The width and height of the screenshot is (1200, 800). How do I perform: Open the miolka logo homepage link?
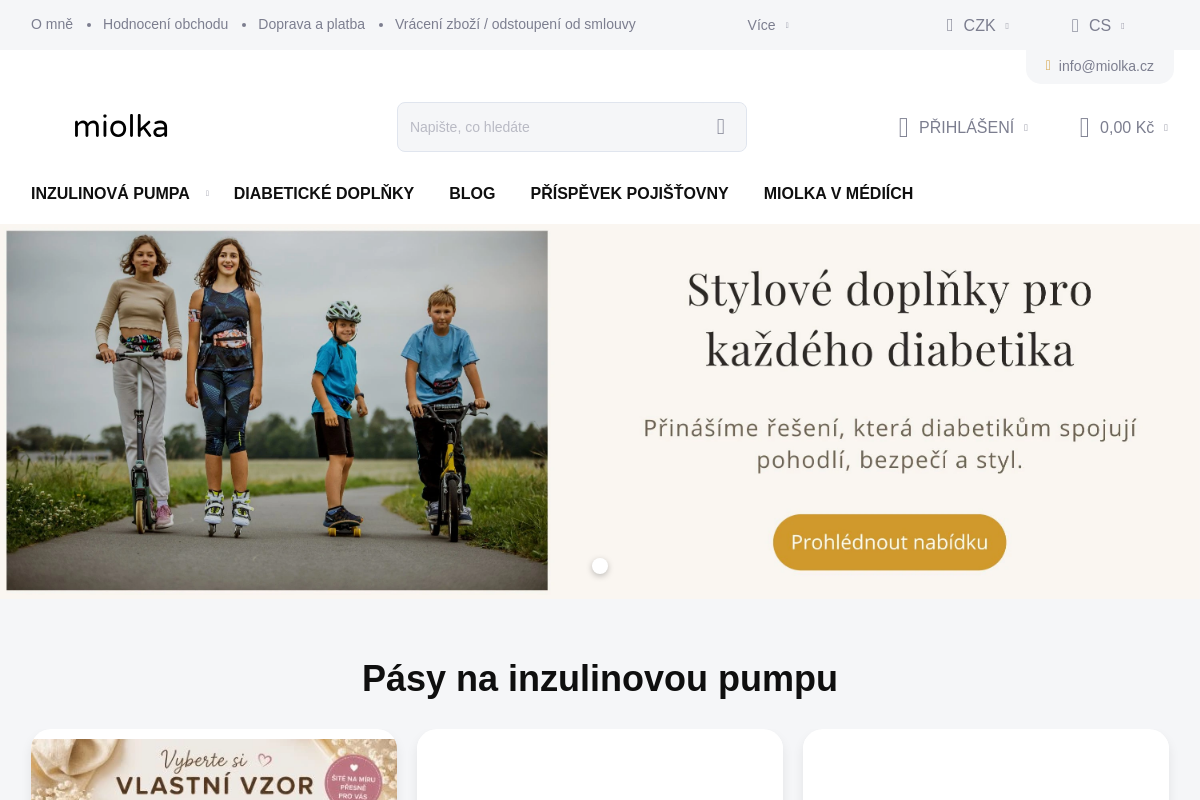coord(121,126)
